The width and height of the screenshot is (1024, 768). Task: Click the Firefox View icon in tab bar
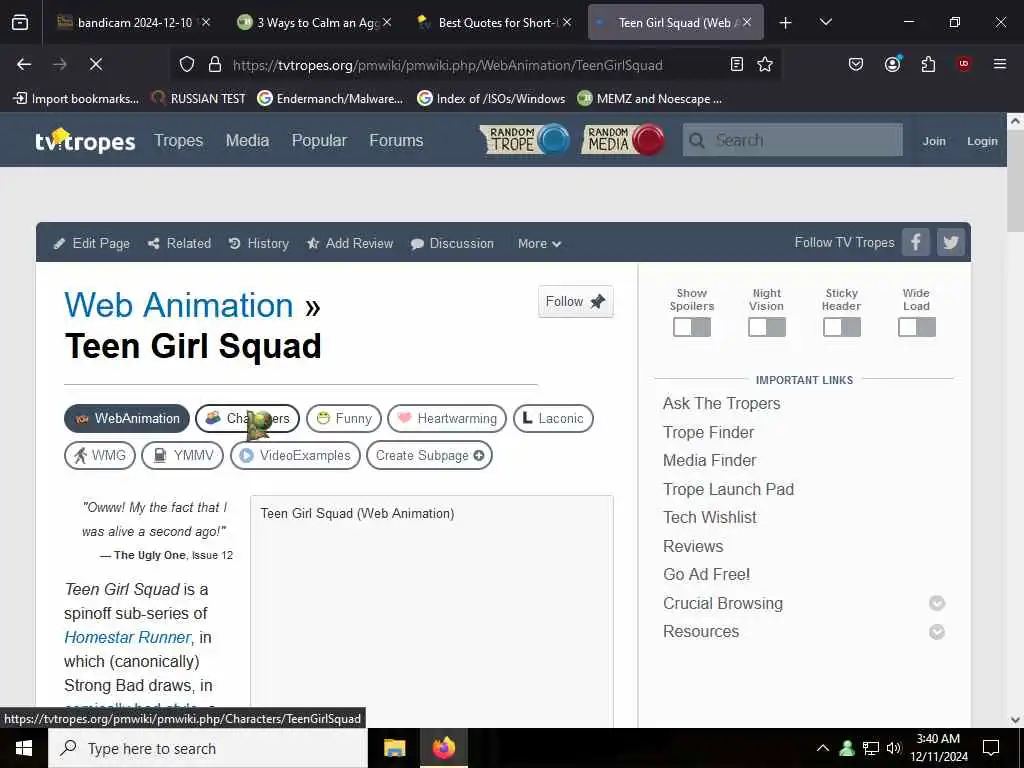20,22
